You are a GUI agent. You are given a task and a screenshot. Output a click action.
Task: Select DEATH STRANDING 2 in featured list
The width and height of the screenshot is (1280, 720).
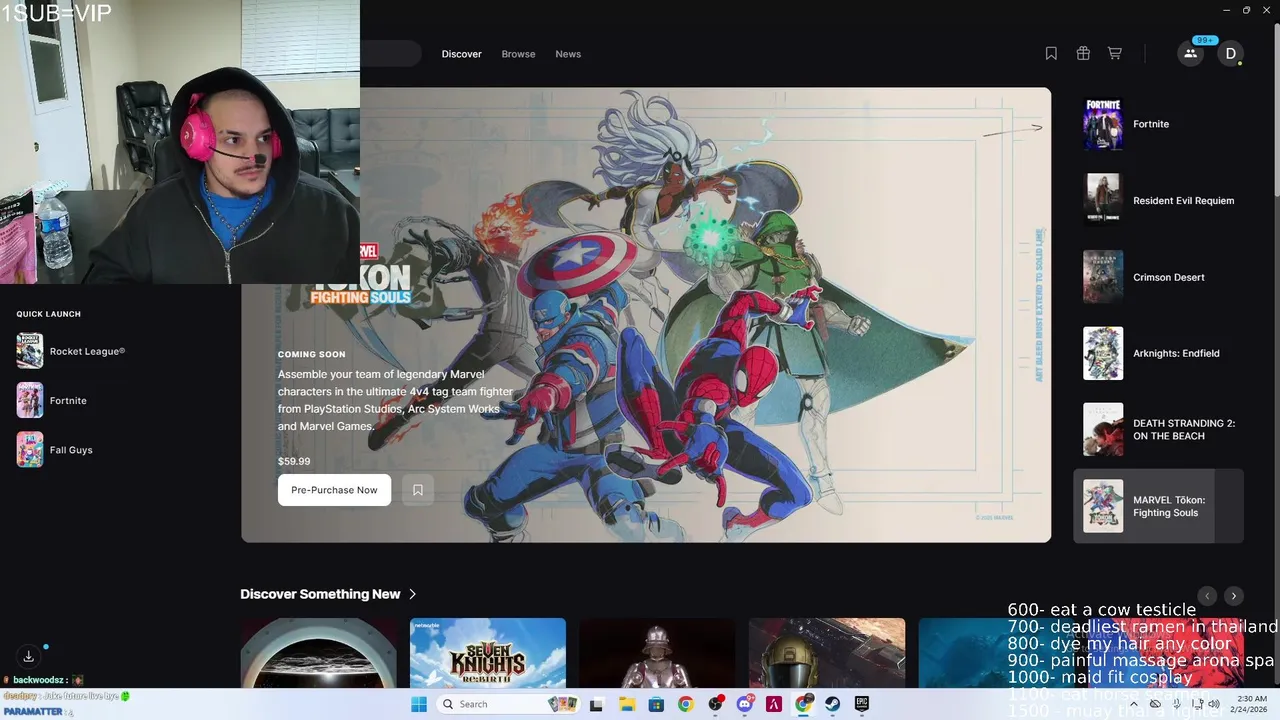coord(1158,429)
